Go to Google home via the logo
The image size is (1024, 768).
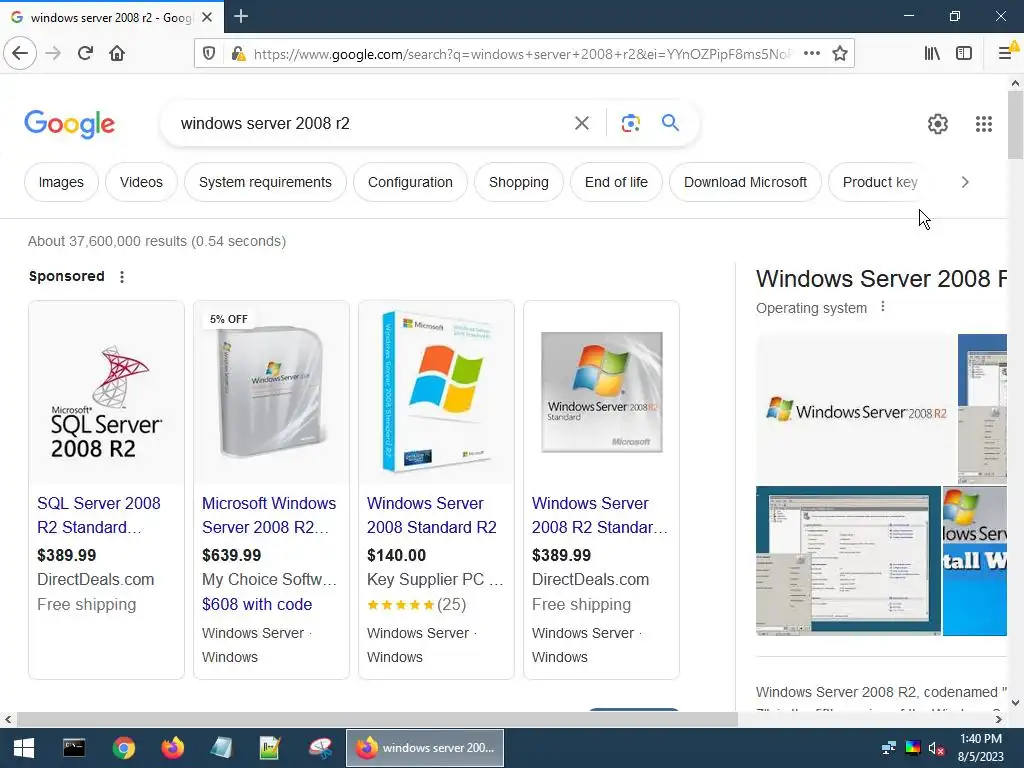point(69,124)
